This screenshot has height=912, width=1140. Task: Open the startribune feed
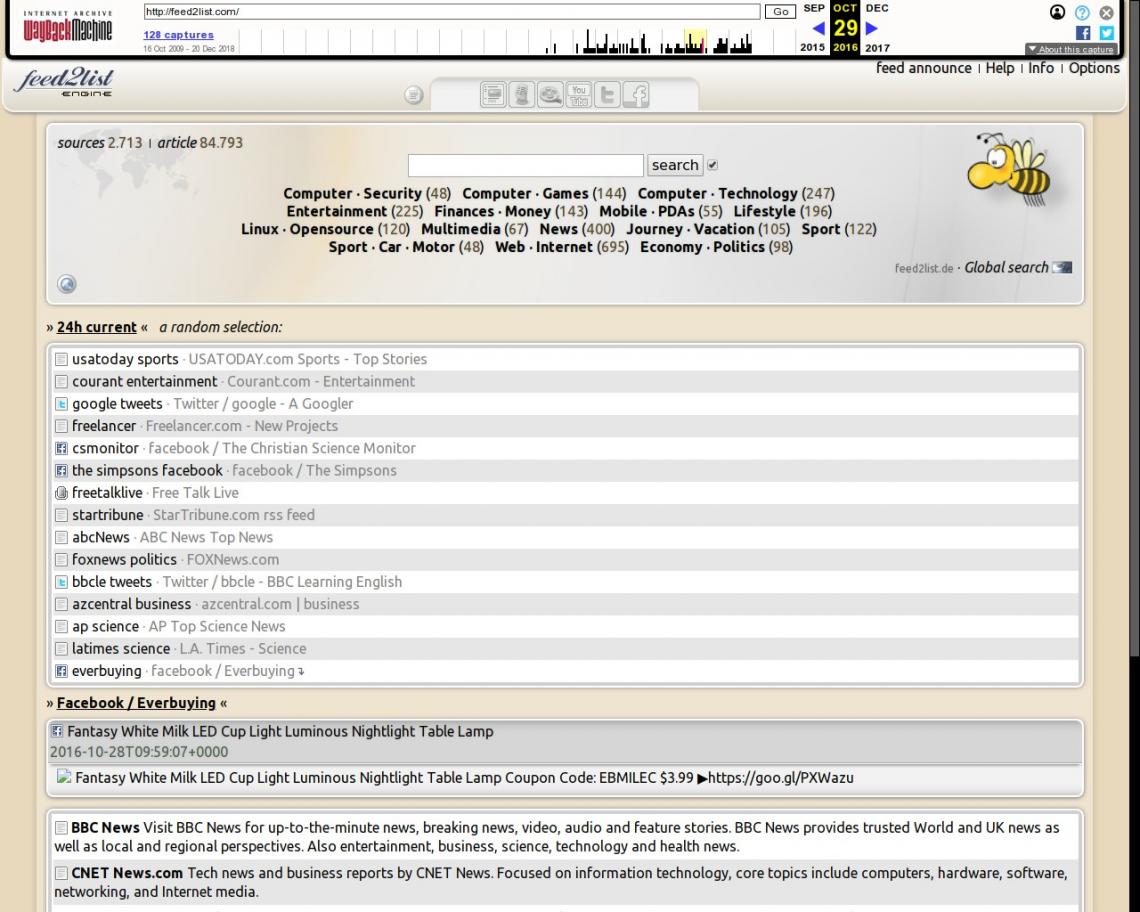point(108,515)
